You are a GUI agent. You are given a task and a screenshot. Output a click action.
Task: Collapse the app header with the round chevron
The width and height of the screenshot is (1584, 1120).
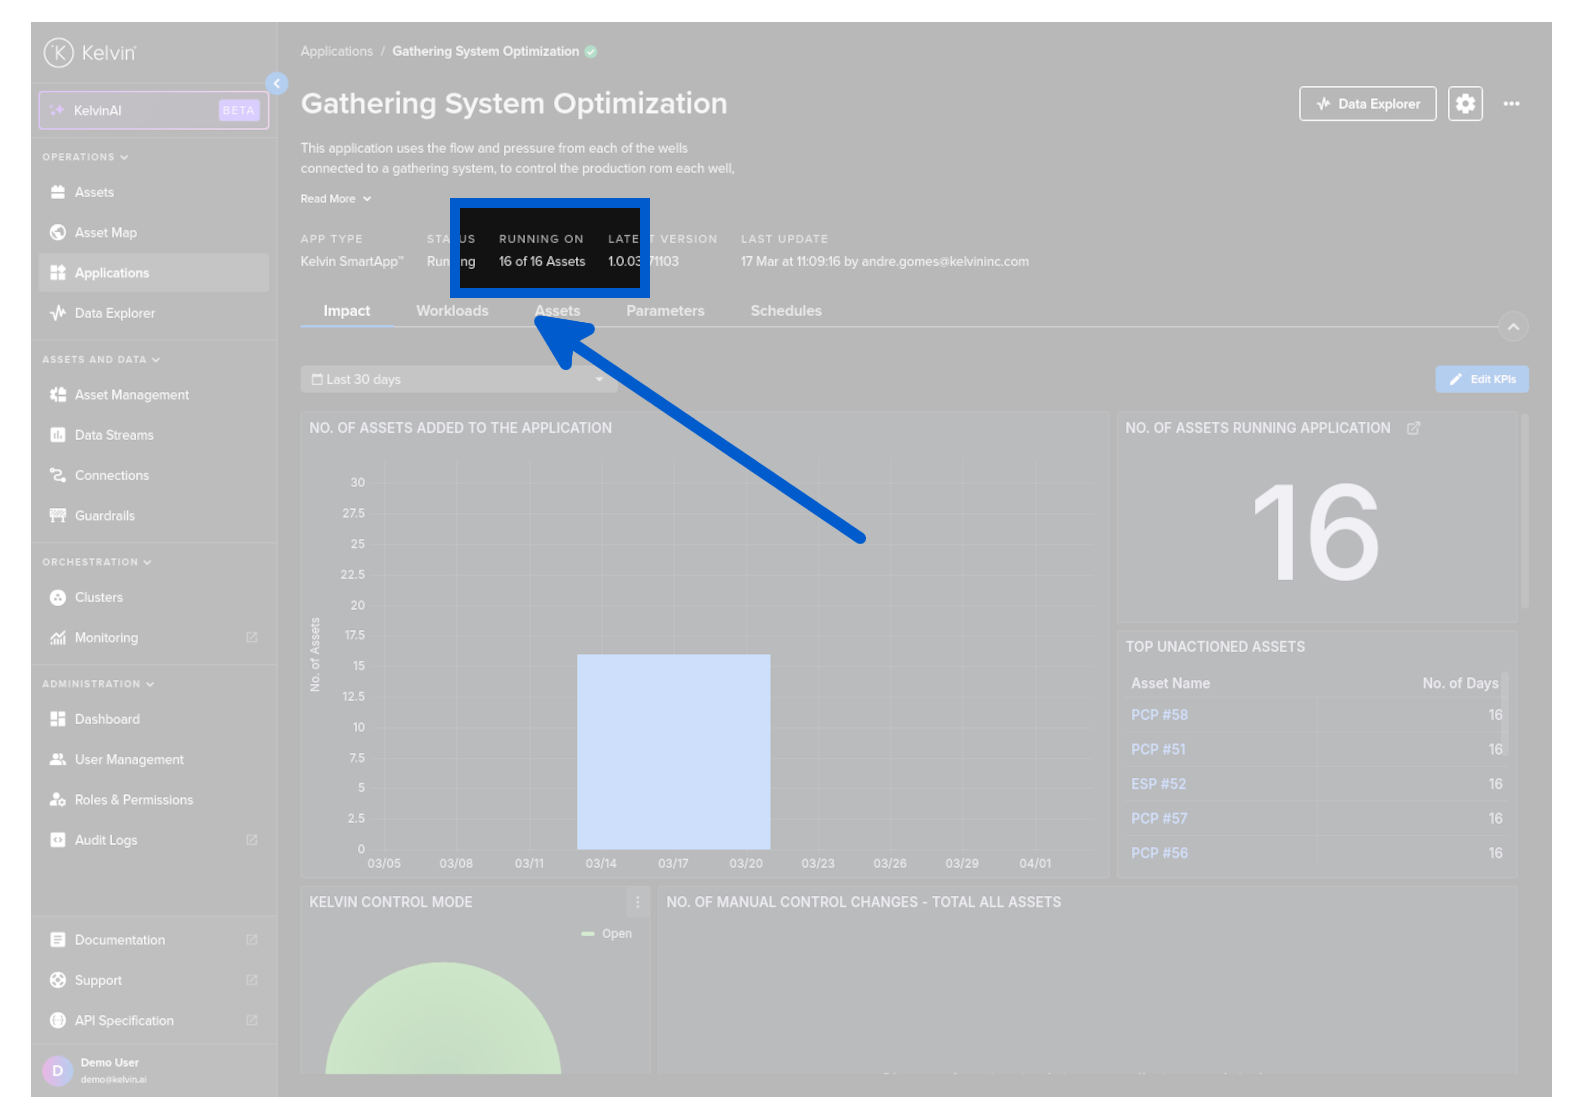coord(1513,327)
